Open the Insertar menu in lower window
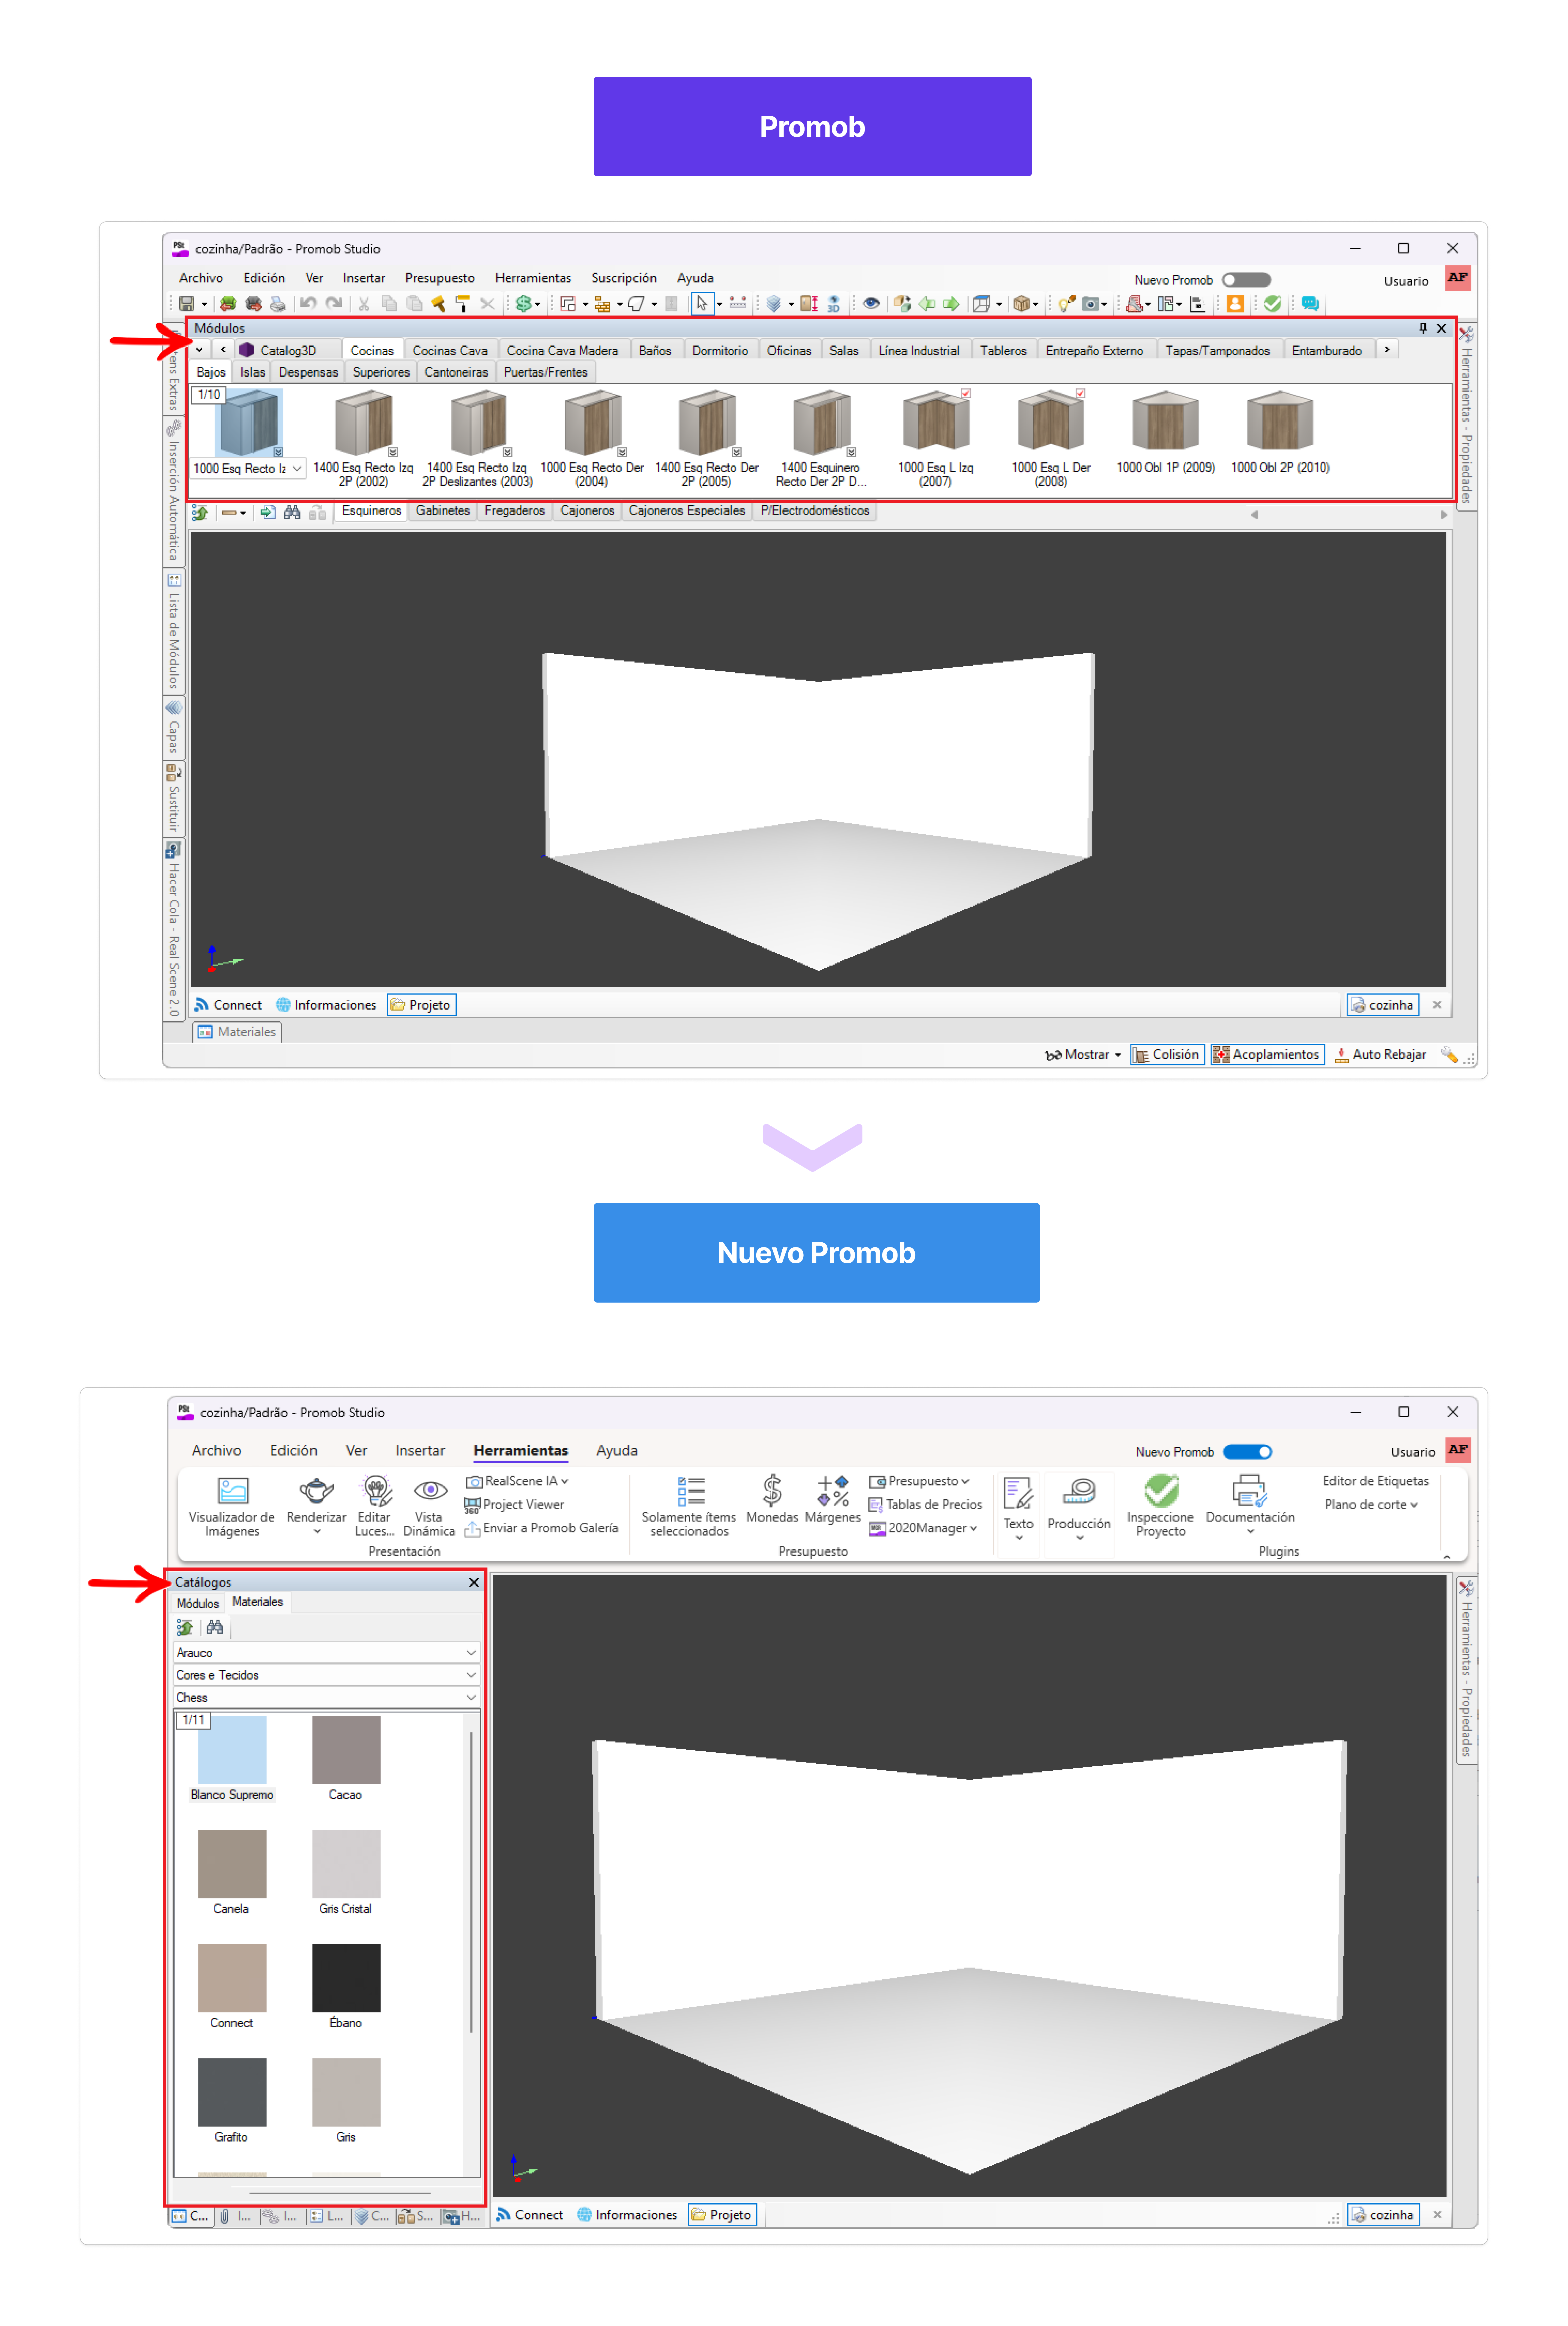This screenshot has width=1568, height=2326. coord(420,1451)
